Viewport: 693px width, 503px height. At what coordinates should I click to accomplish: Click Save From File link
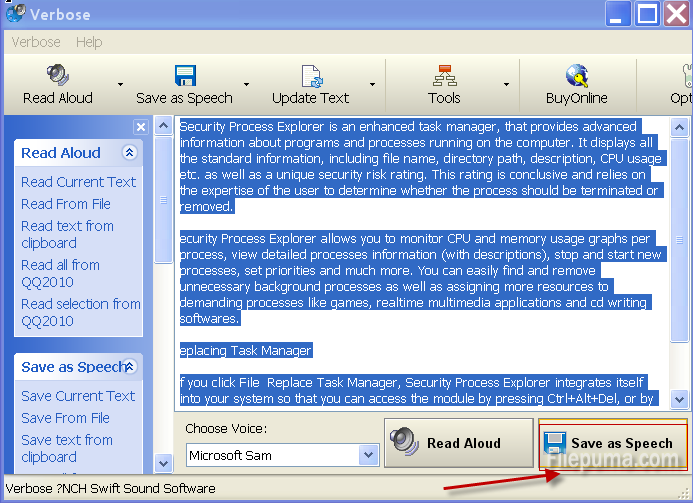[66, 418]
